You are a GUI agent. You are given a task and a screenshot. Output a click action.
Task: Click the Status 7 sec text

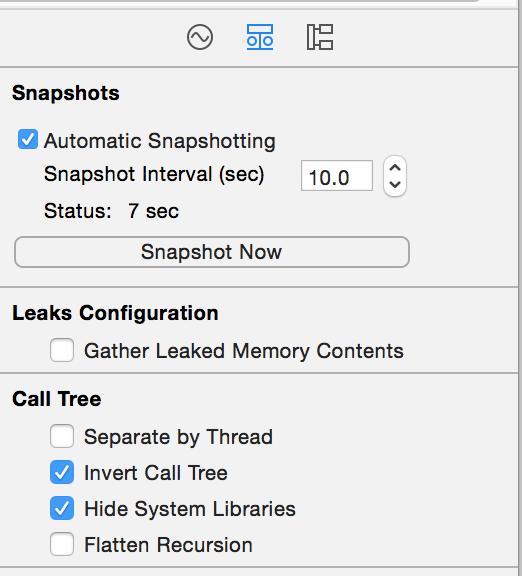[111, 211]
